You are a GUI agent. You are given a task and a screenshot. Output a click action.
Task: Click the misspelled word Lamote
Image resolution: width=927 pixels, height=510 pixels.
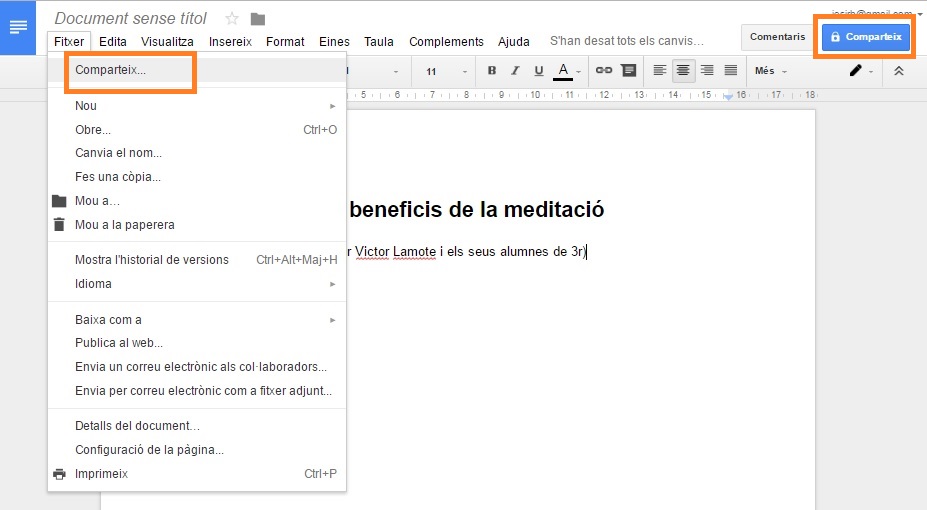[414, 252]
